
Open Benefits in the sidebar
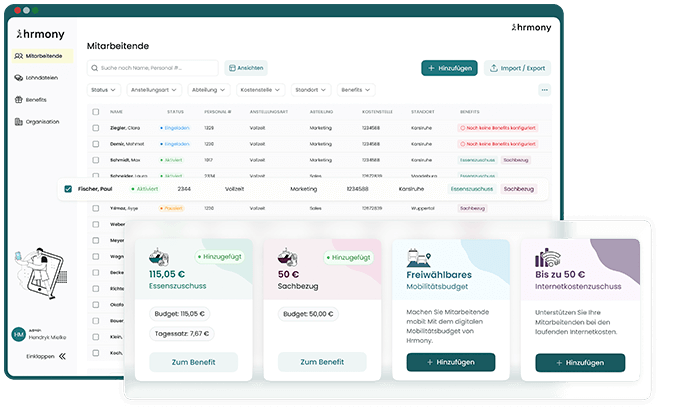36,100
